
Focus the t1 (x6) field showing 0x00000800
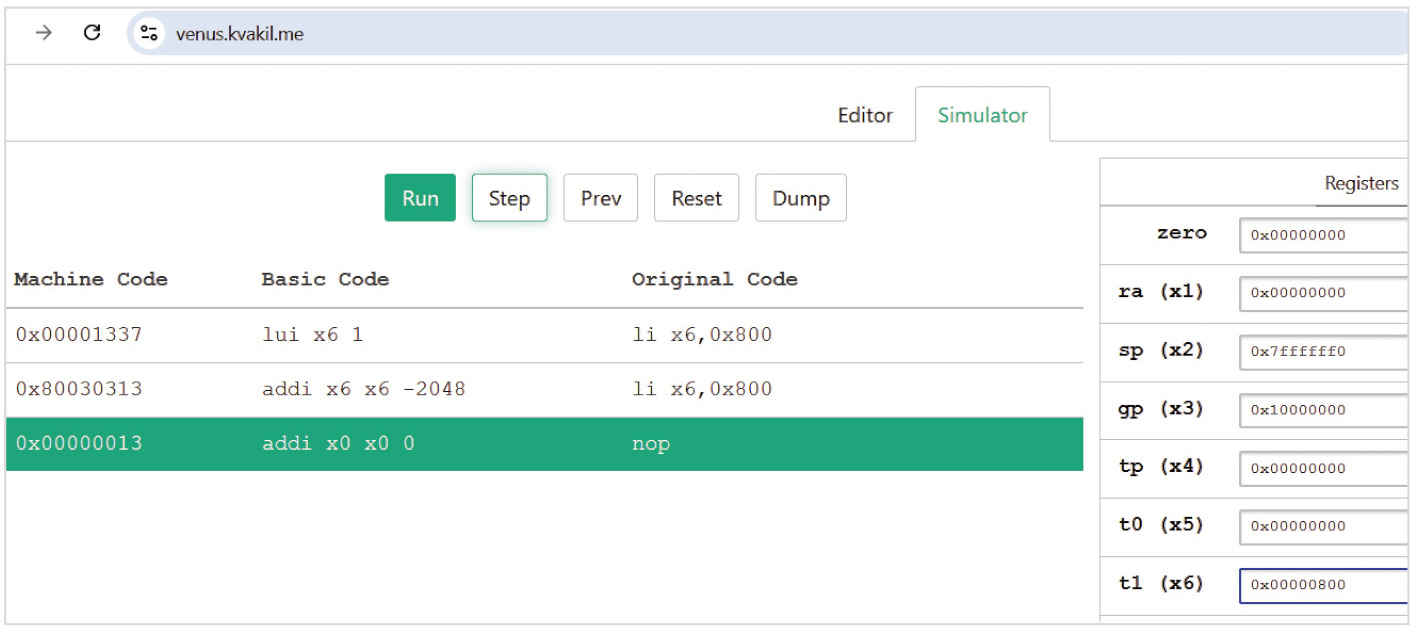pyautogui.click(x=1322, y=585)
